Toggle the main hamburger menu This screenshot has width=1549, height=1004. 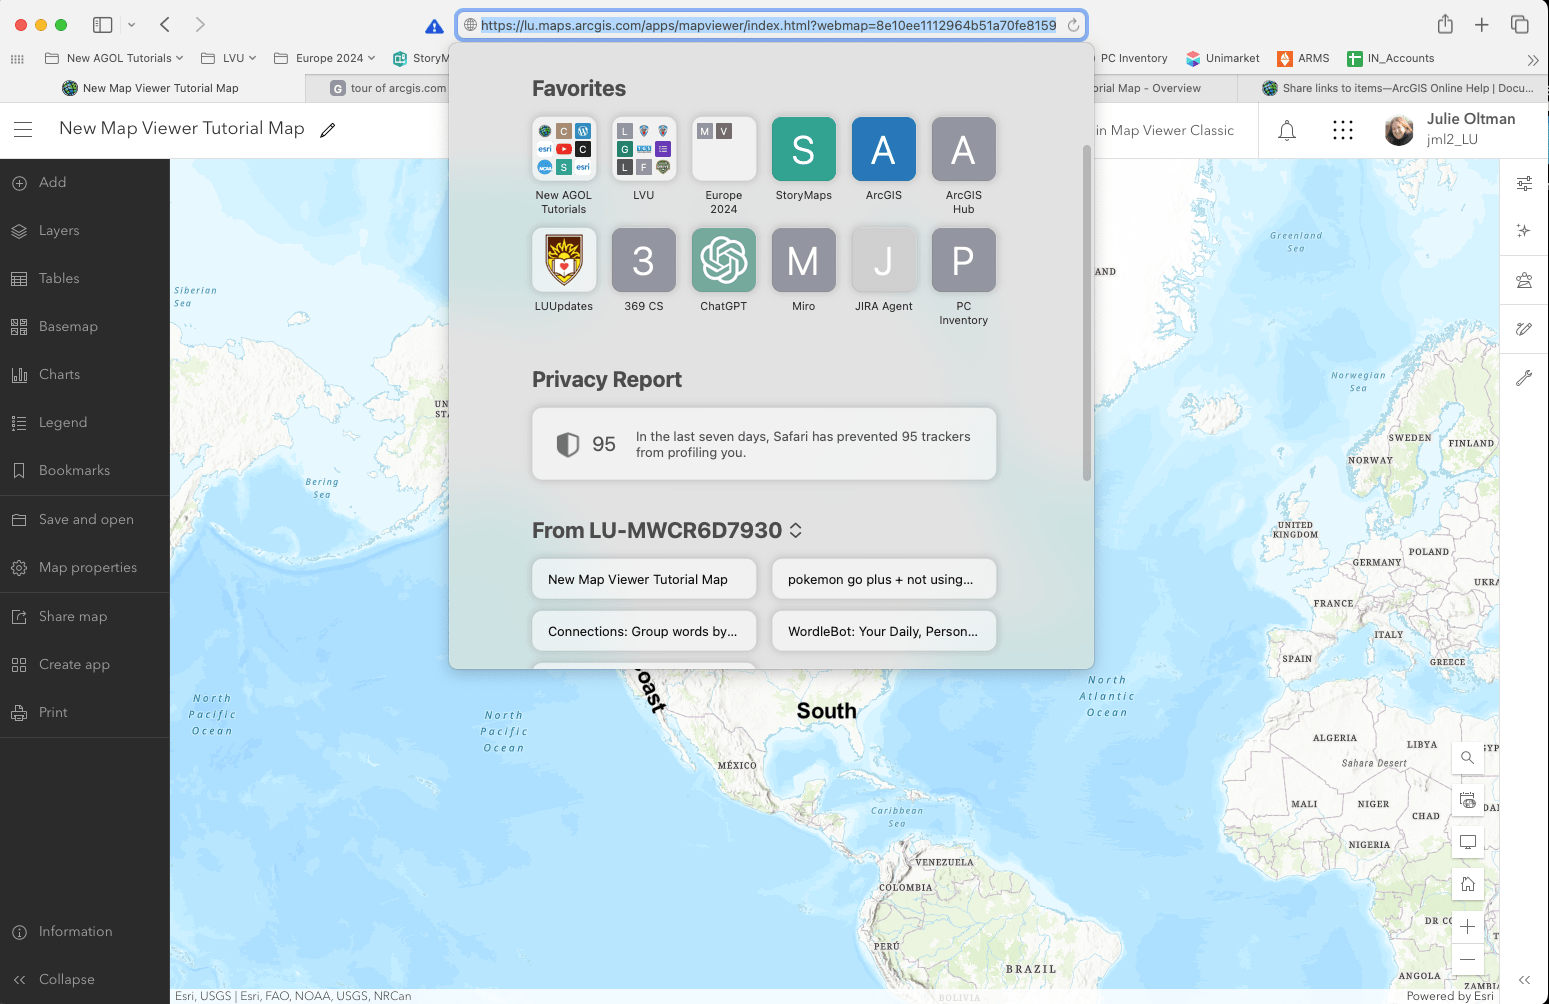[23, 130]
